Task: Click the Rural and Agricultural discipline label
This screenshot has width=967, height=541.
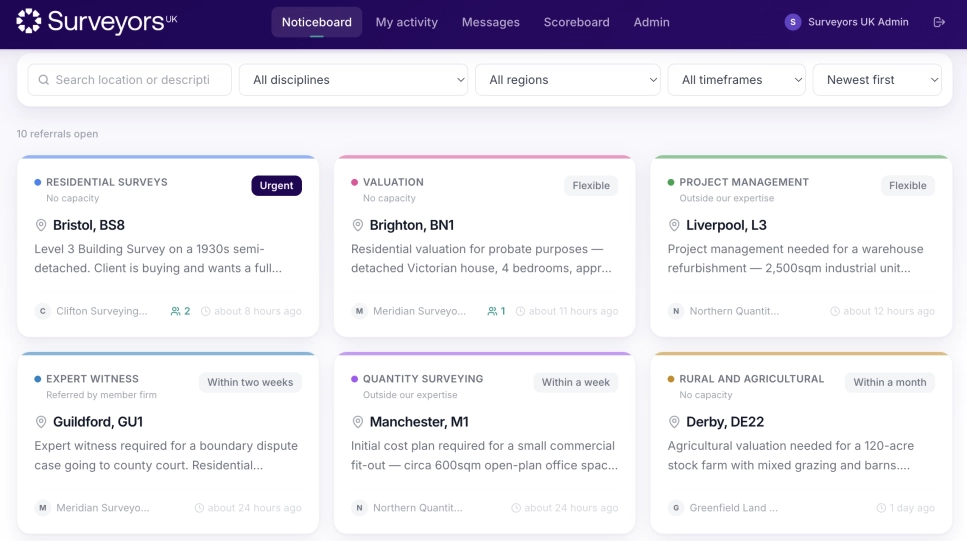Action: point(751,379)
